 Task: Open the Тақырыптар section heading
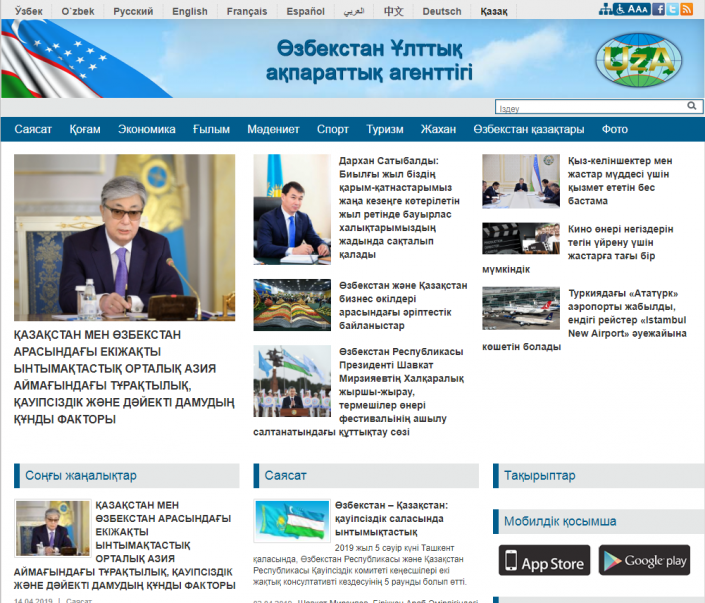pos(540,475)
